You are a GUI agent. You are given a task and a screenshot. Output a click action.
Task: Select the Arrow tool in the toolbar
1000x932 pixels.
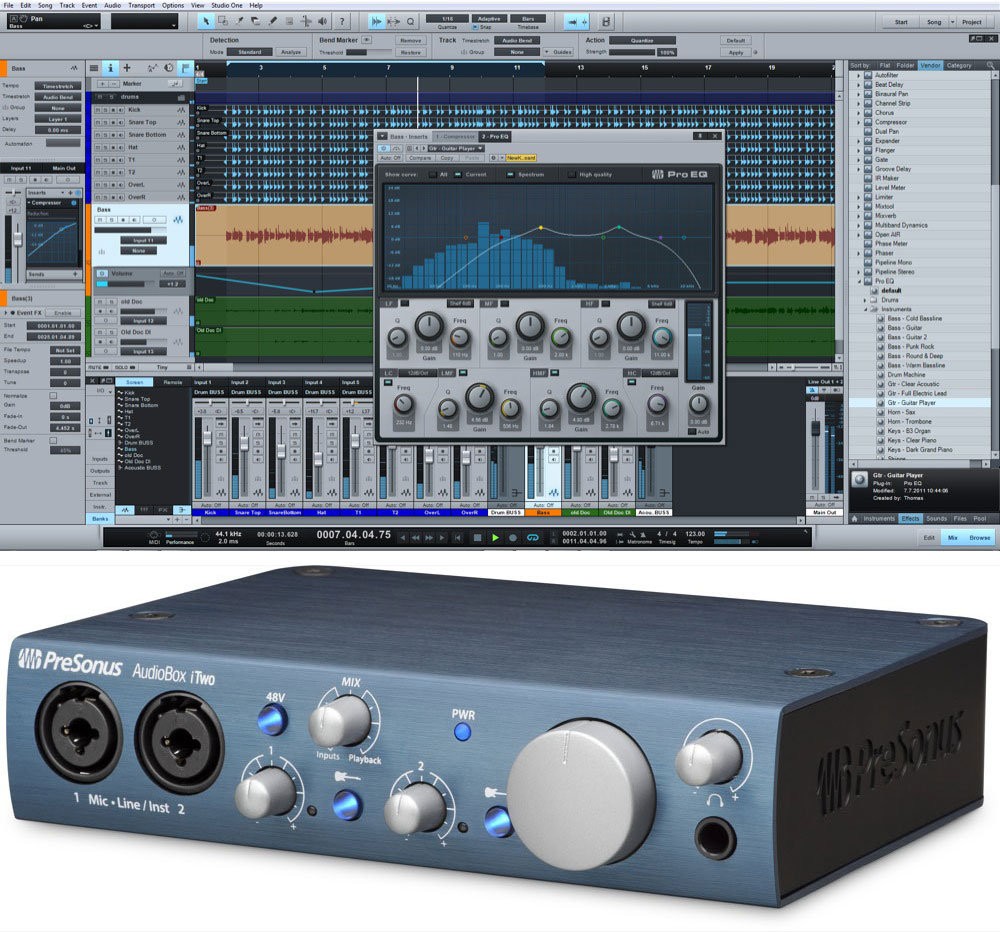(x=206, y=21)
